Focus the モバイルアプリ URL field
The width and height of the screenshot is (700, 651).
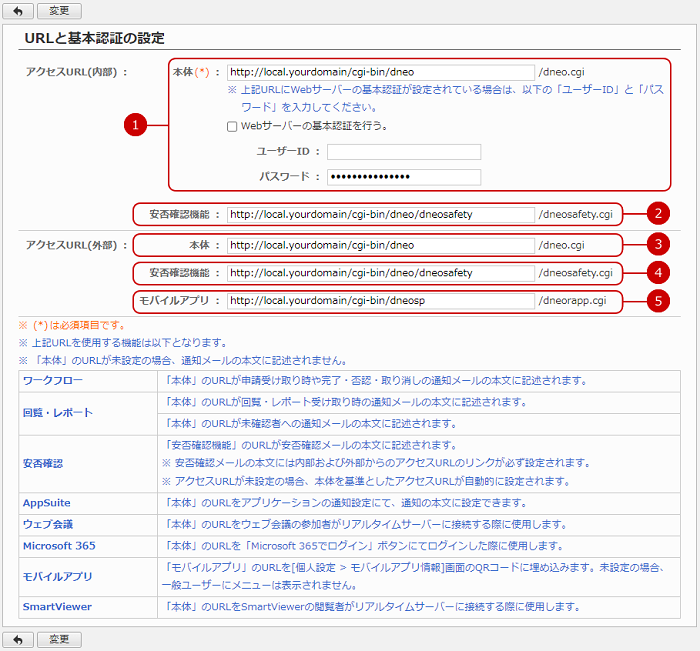tap(380, 300)
